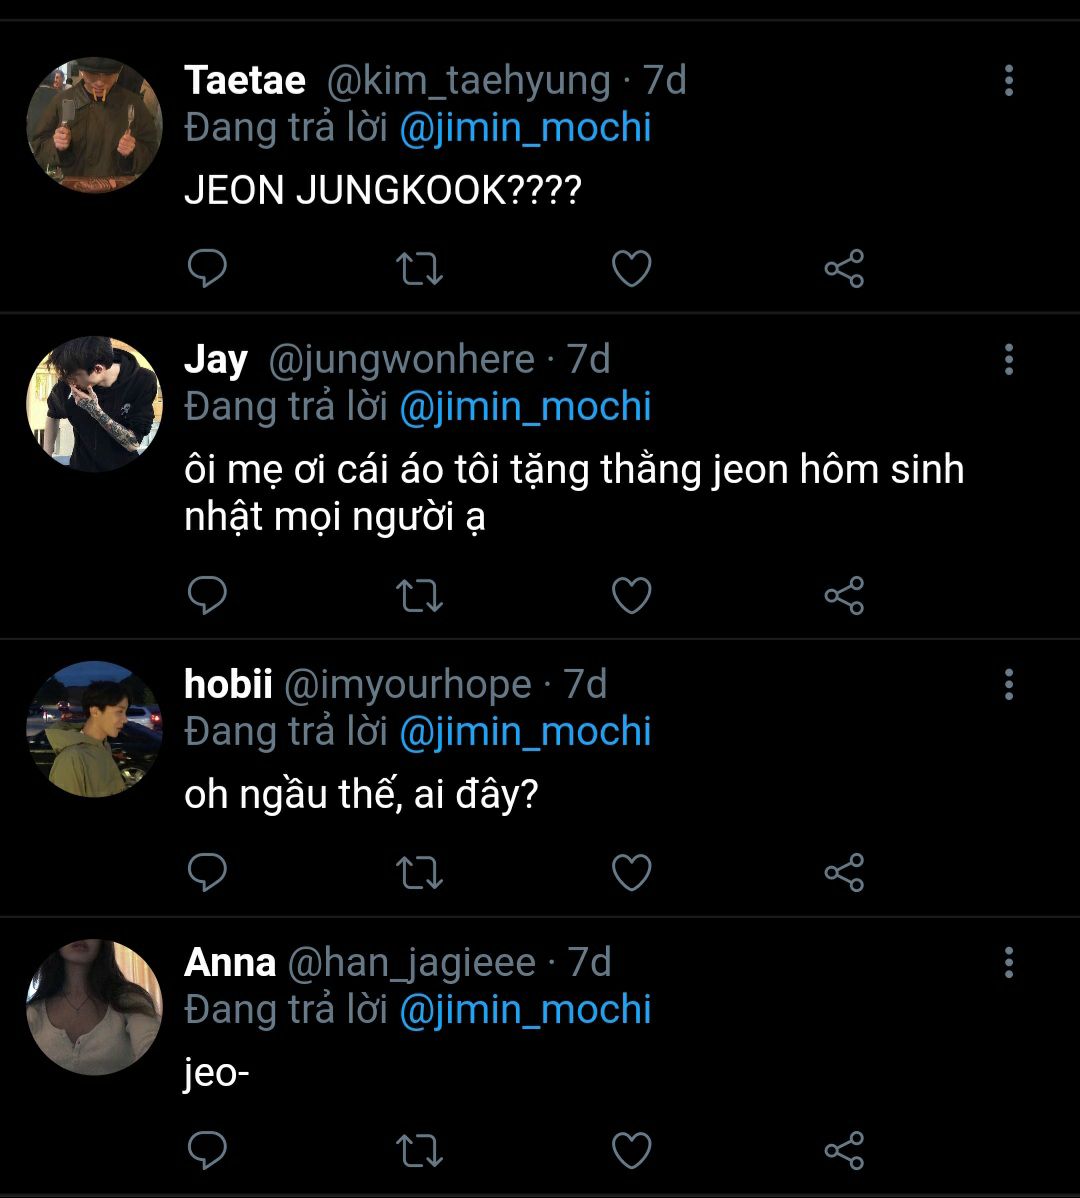This screenshot has width=1080, height=1198.
Task: Share Jay's tweet
Action: 844,596
